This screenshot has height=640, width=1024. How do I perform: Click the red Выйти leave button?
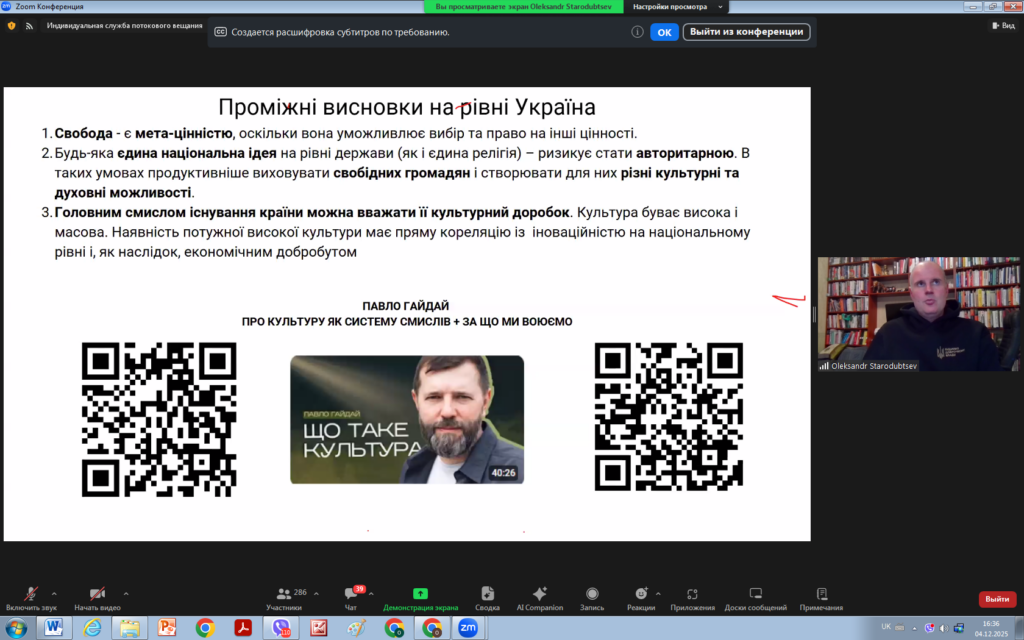pos(996,599)
